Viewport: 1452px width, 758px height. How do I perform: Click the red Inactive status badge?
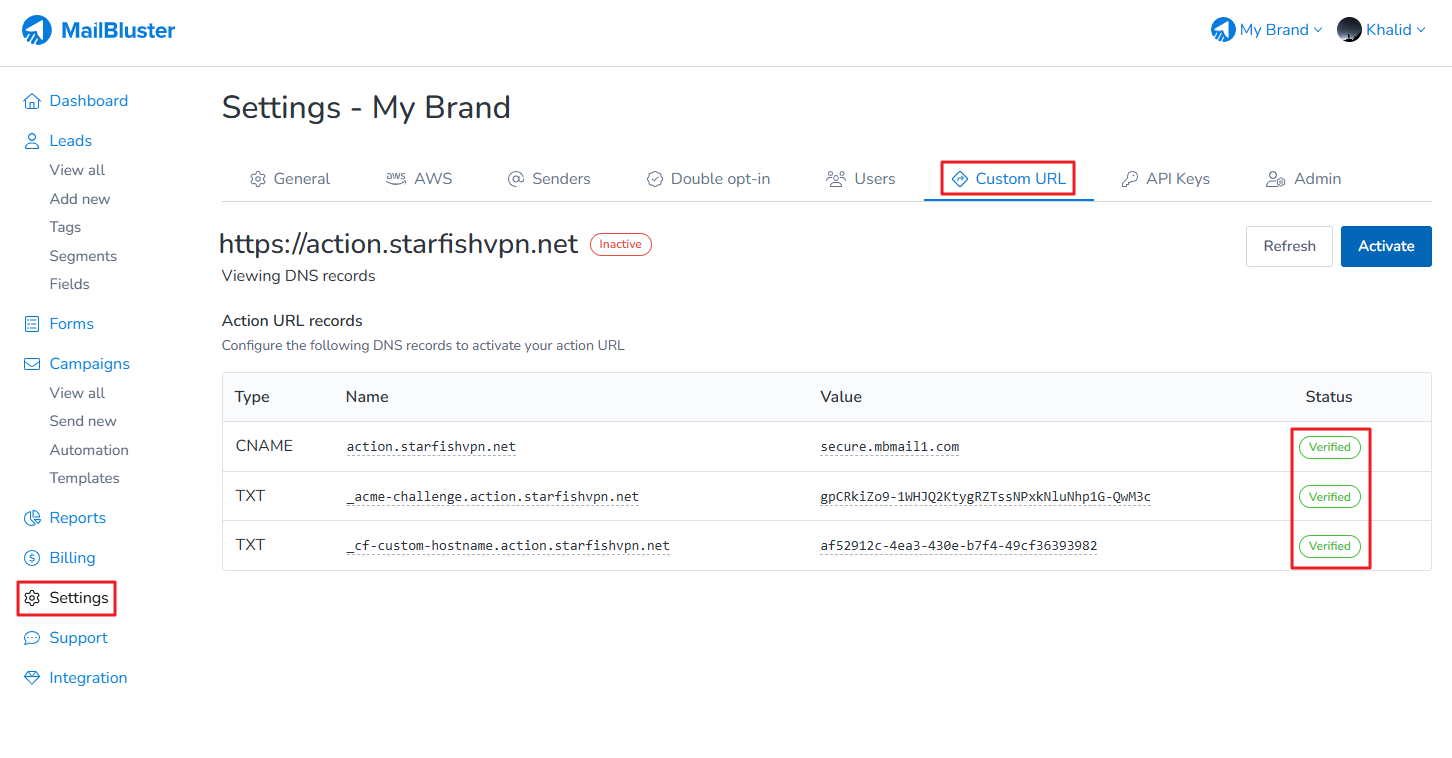(620, 244)
